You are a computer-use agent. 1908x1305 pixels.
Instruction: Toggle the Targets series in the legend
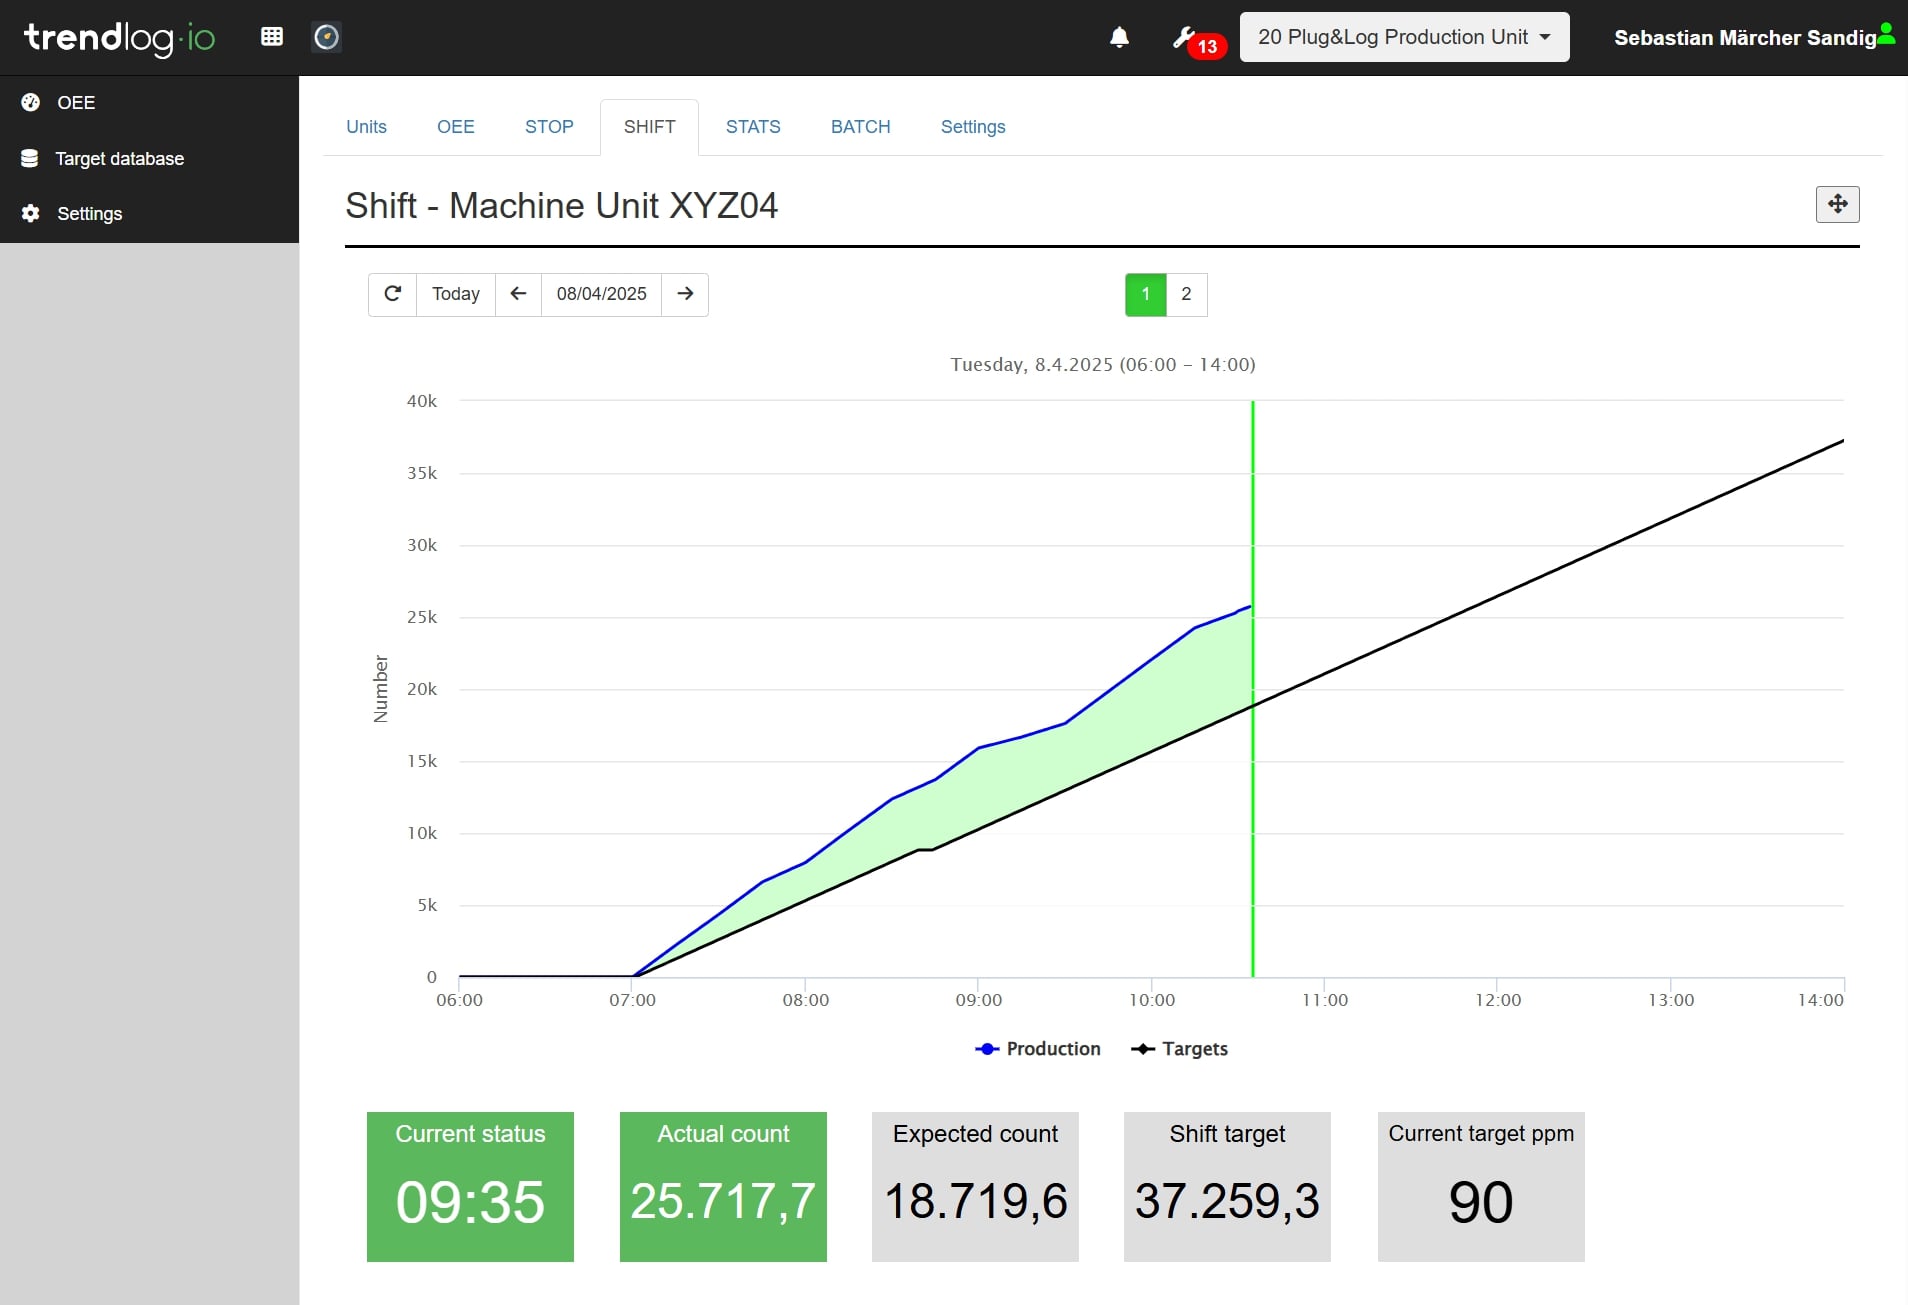pyautogui.click(x=1179, y=1049)
